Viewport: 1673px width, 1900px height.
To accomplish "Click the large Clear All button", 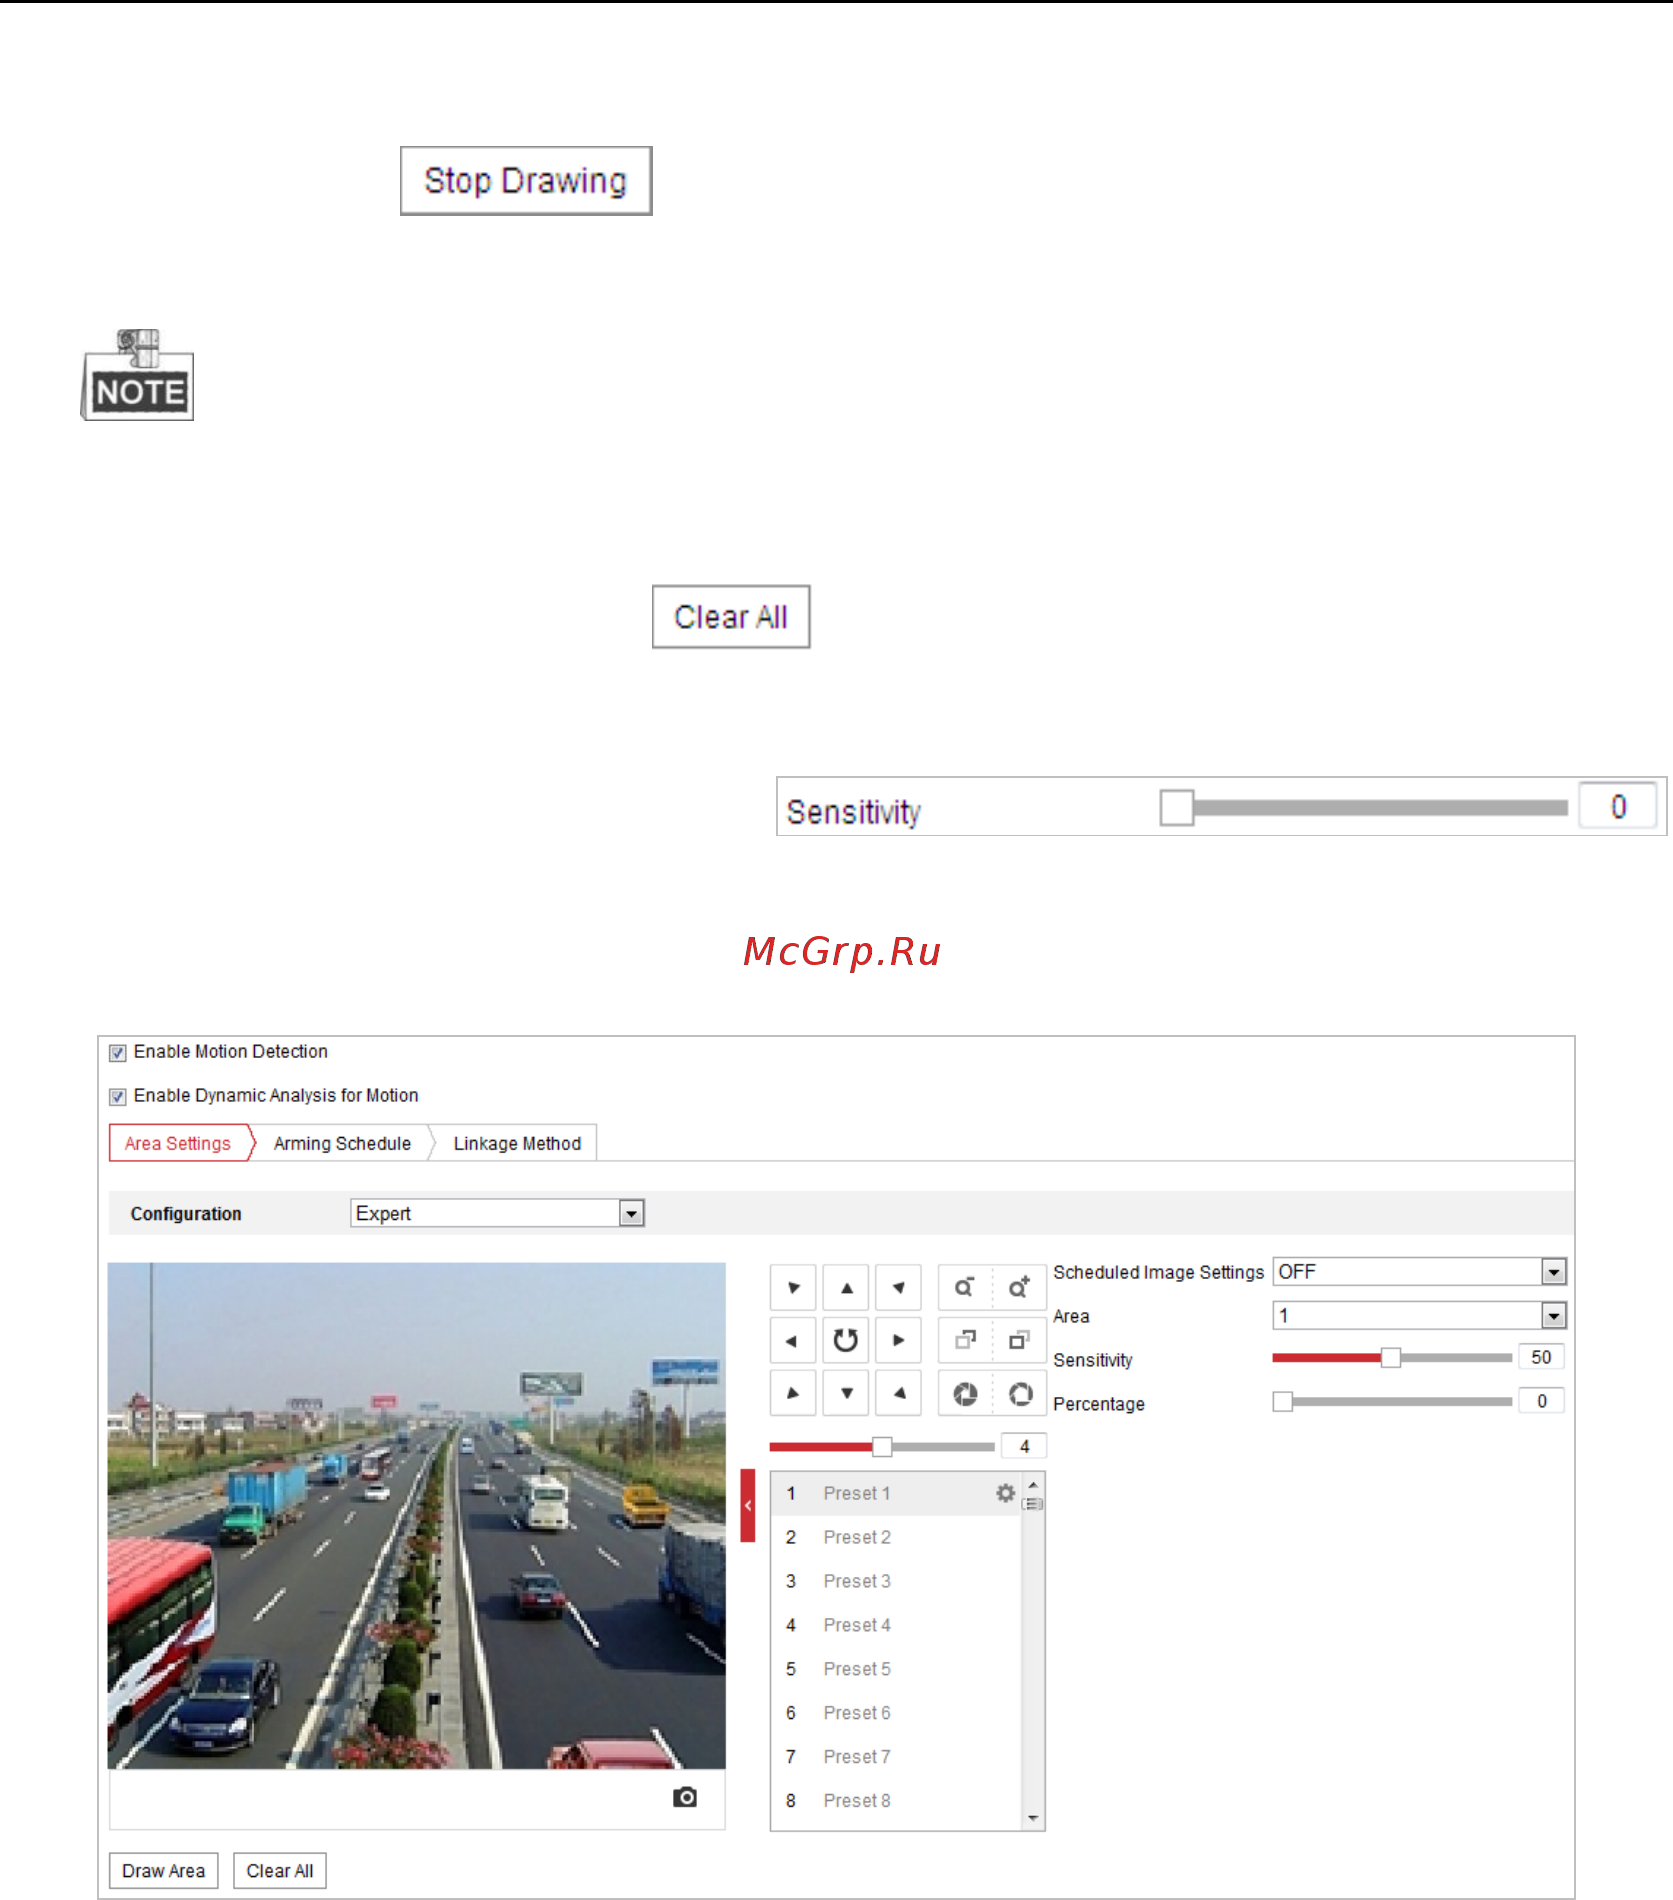I will (x=731, y=617).
